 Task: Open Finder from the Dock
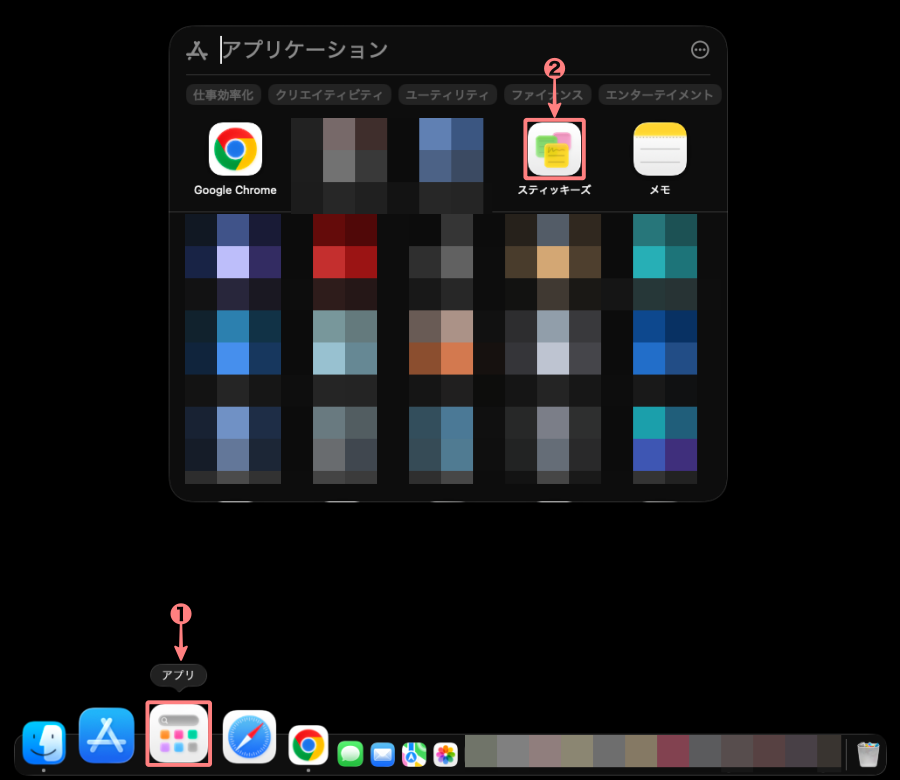44,743
